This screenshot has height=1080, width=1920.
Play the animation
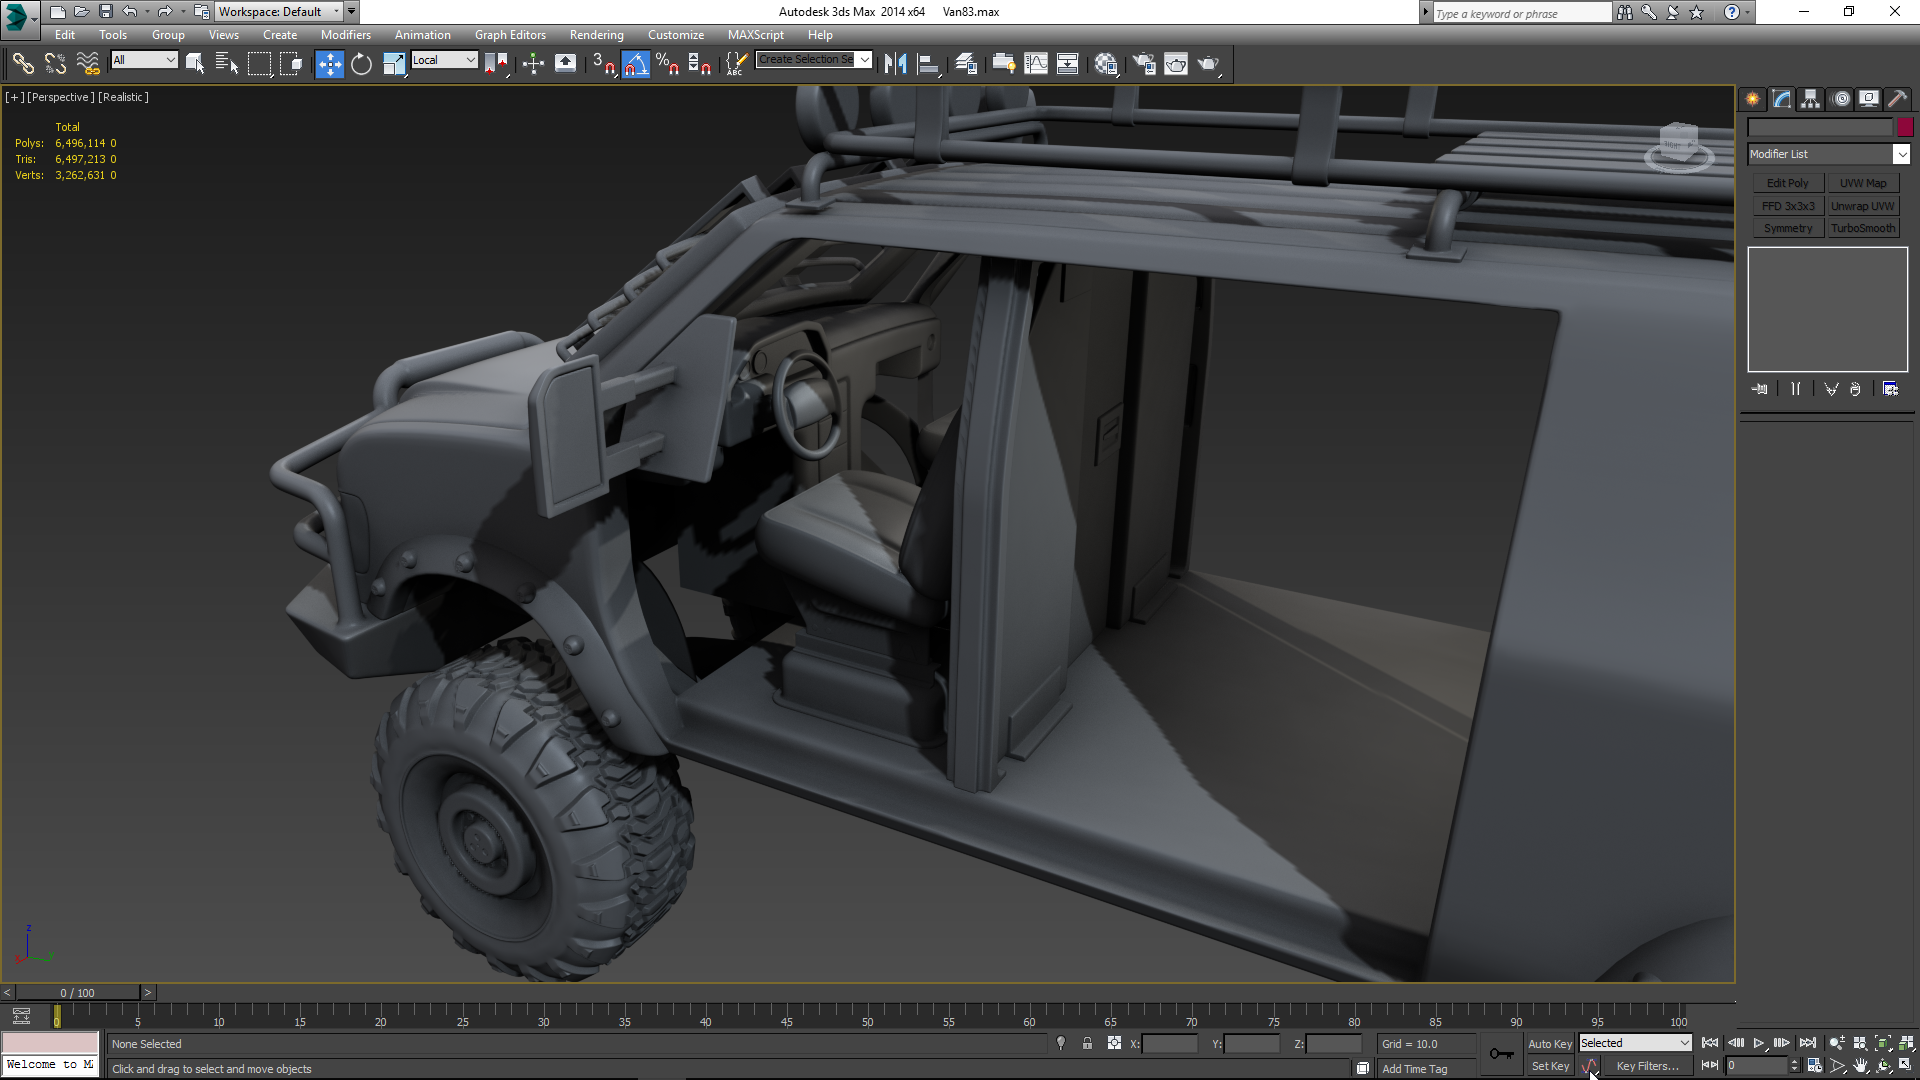(x=1759, y=1043)
